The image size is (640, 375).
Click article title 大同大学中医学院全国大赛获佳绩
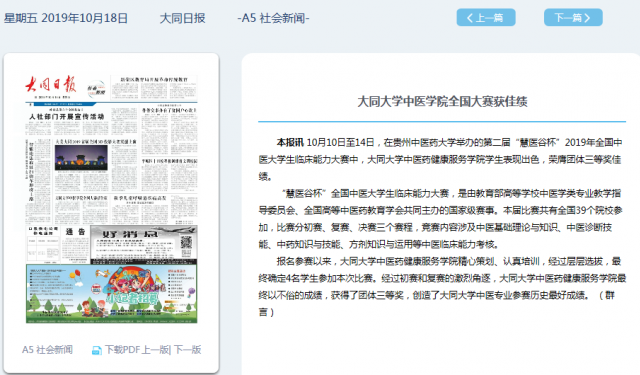pos(442,101)
